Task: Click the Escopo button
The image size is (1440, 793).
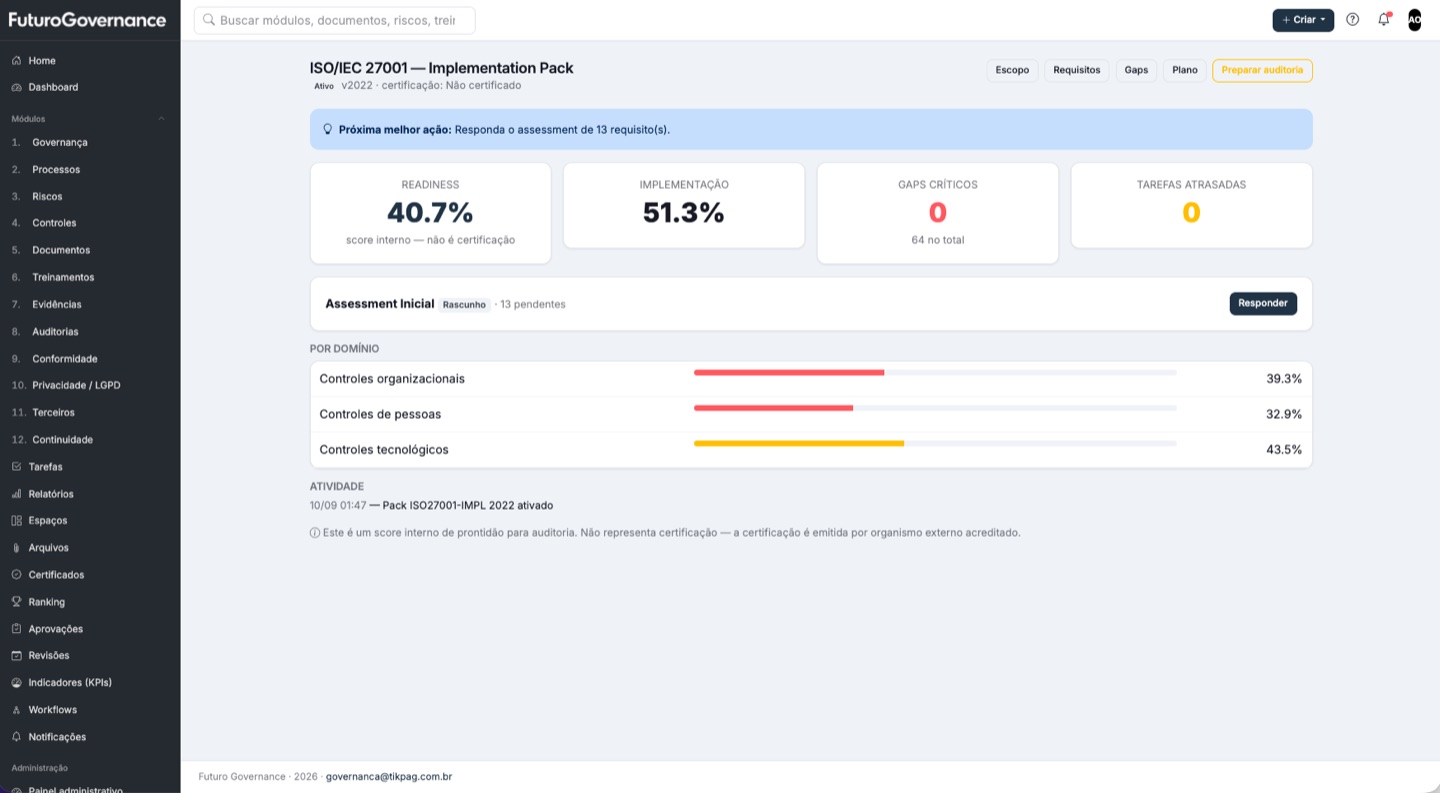Action: [1012, 70]
